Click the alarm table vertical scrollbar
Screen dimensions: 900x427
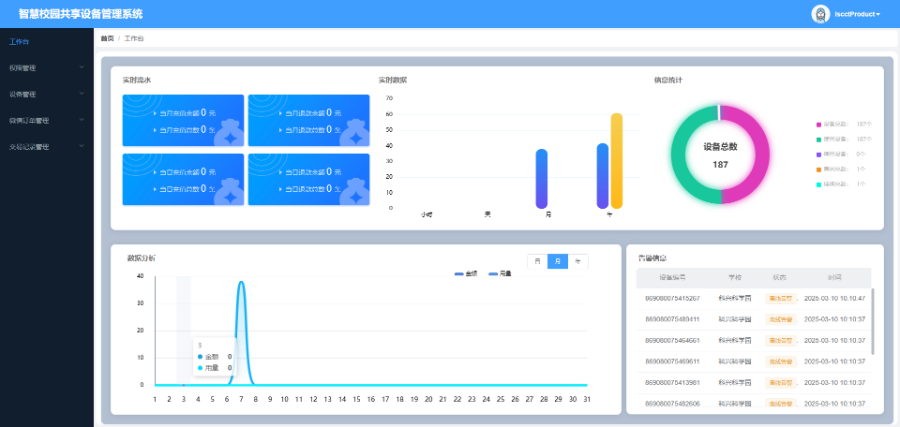point(873,320)
